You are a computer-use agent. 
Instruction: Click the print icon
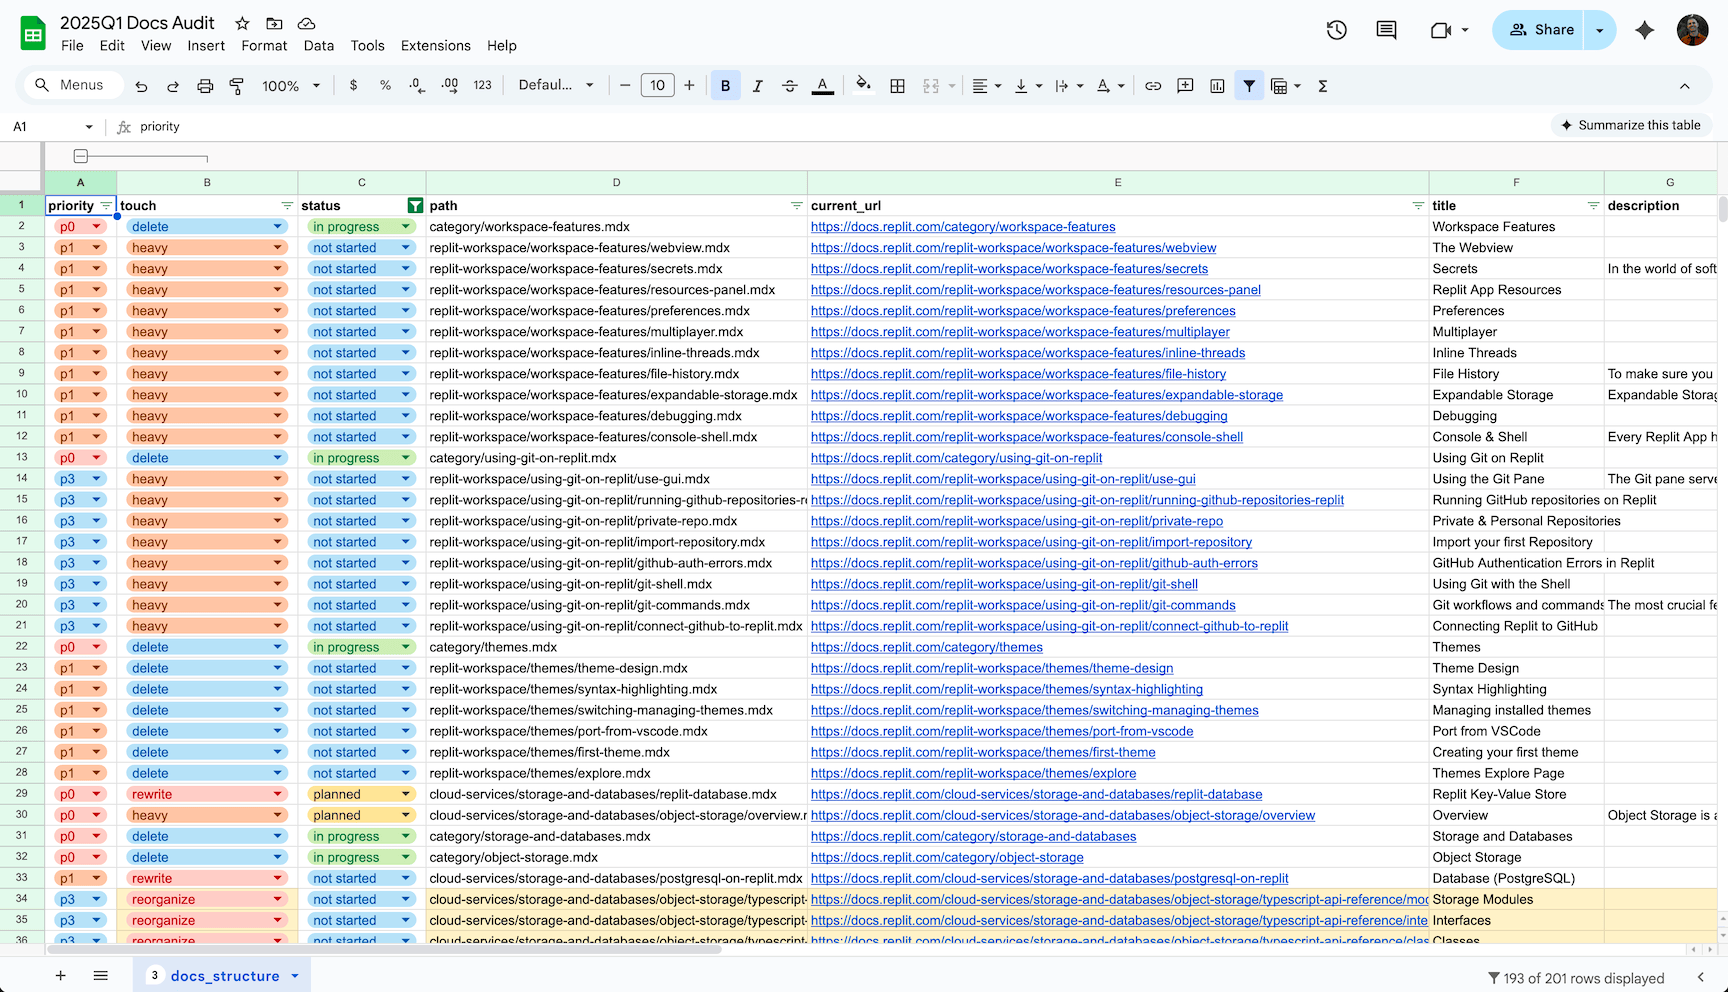(205, 86)
